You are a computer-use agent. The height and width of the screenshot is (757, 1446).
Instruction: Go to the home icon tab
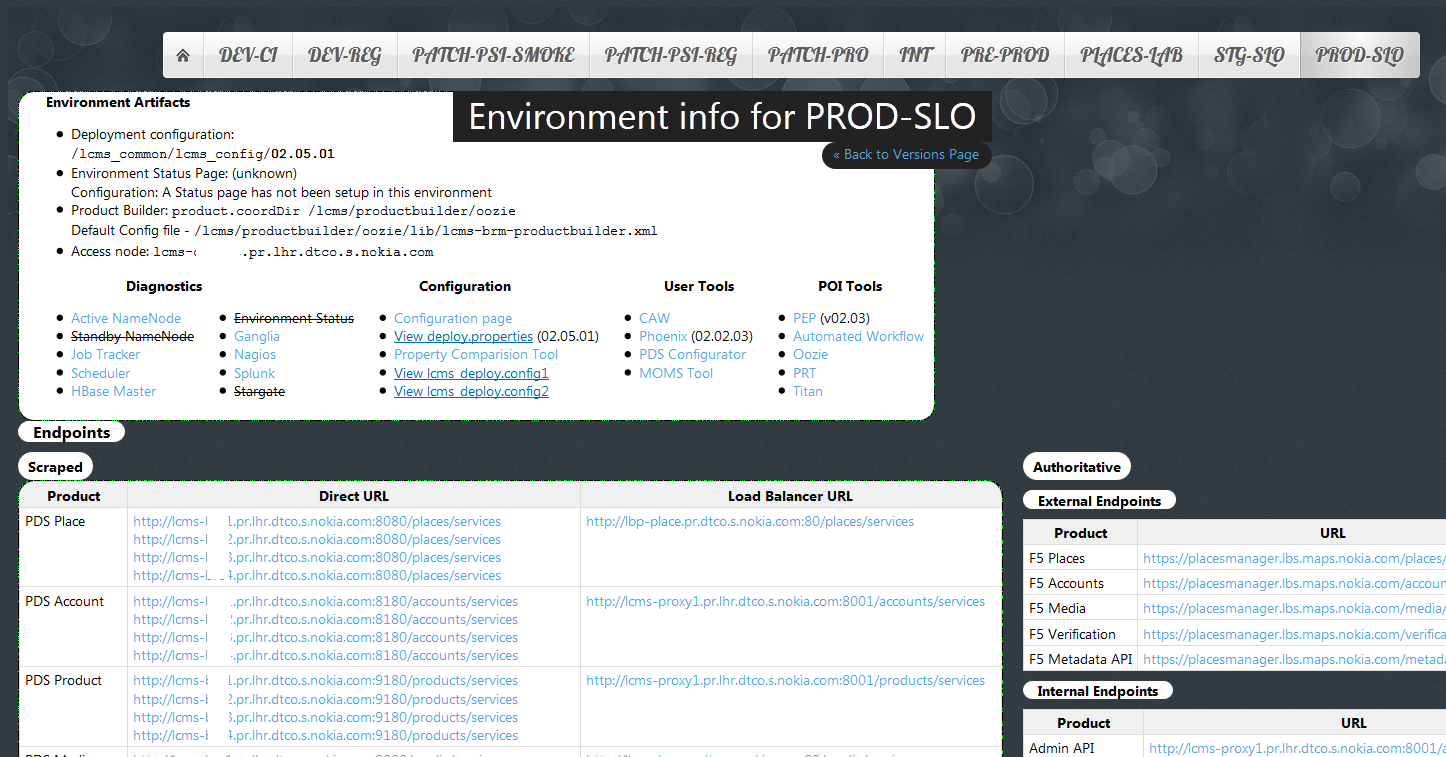(x=183, y=55)
